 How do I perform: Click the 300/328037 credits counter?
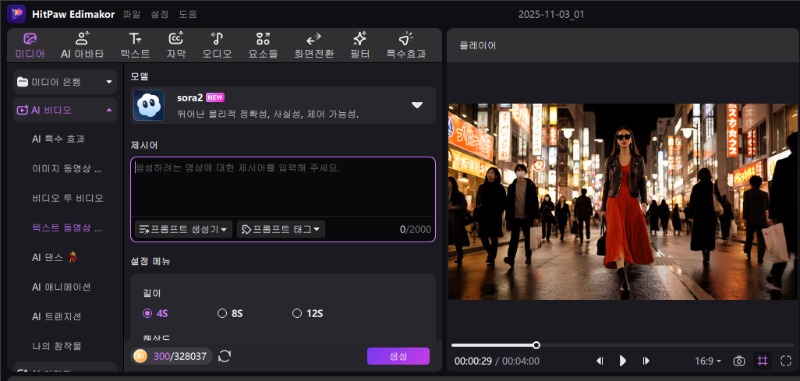tap(180, 356)
